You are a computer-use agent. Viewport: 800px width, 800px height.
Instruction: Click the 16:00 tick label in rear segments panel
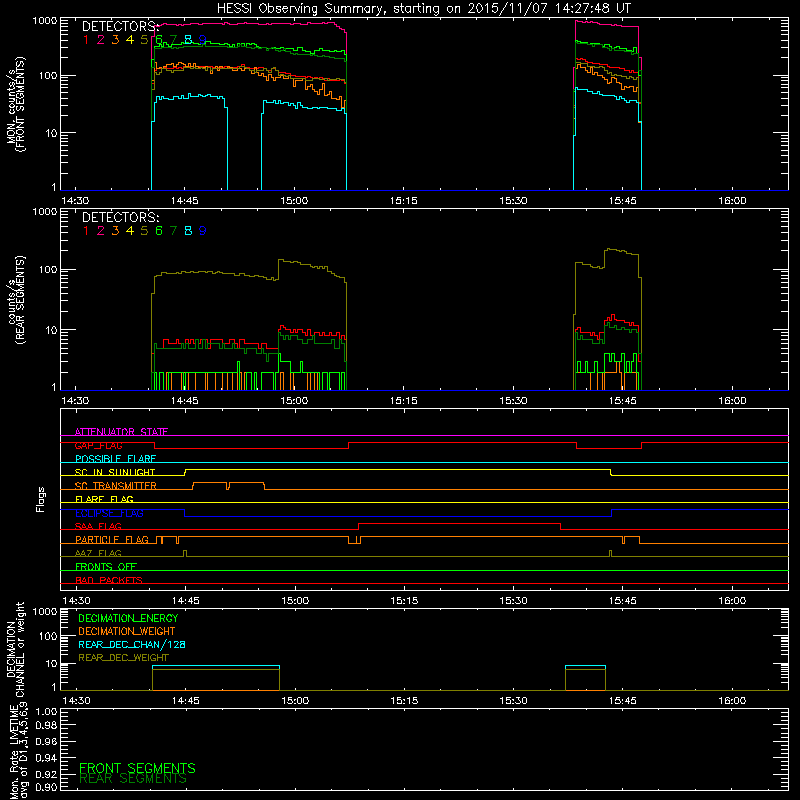(732, 401)
